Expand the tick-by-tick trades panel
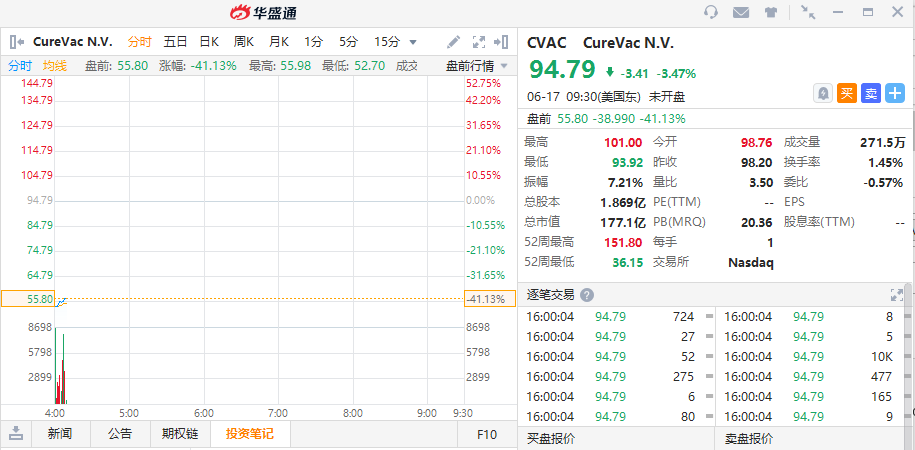The height and width of the screenshot is (450, 915). tap(897, 295)
